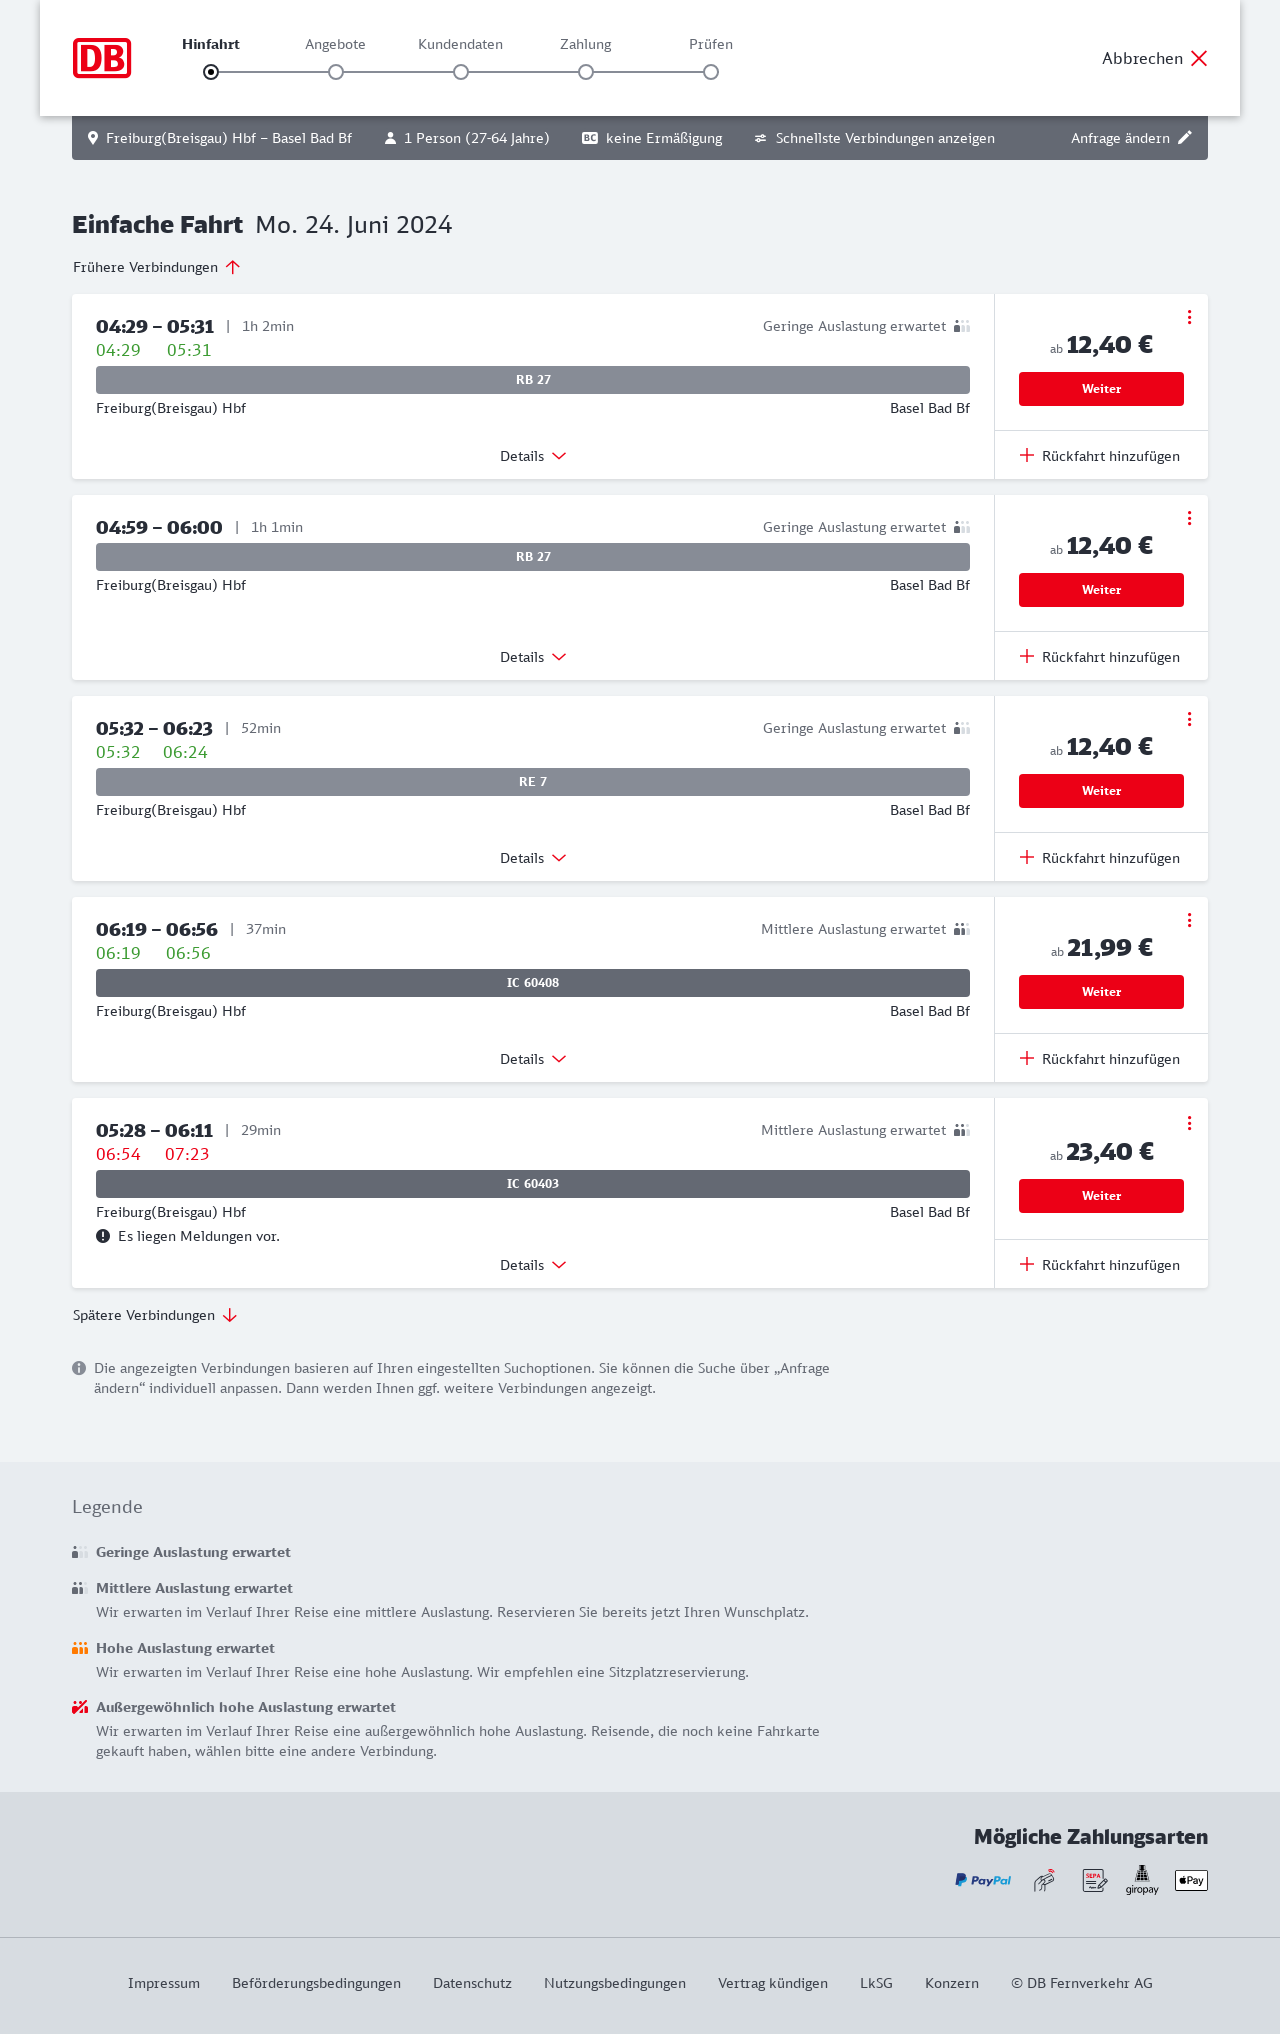Click the Apple Pay icon in footer
1280x2034 pixels.
(1191, 1880)
